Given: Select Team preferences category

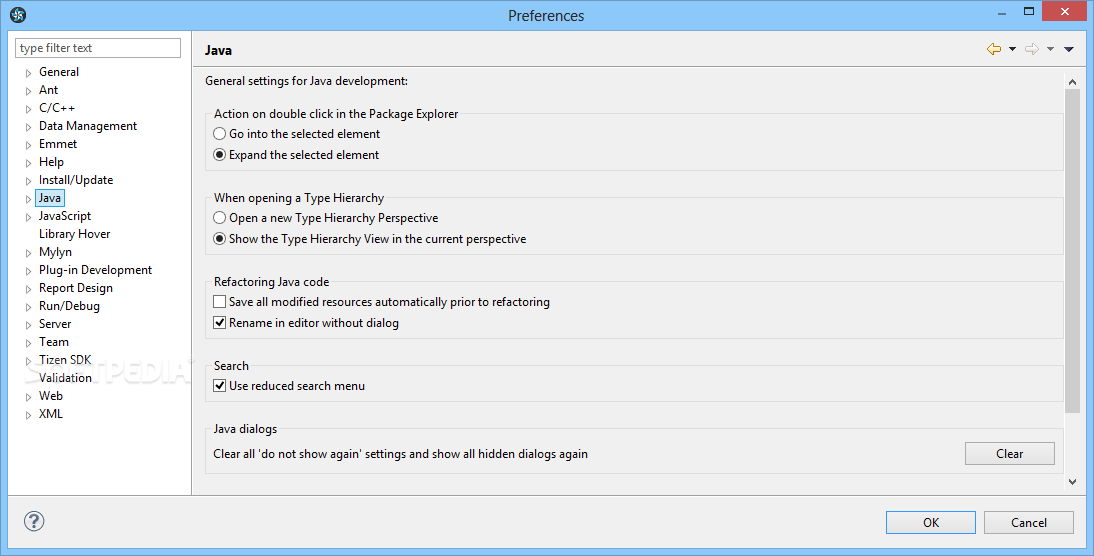Looking at the screenshot, I should (x=54, y=342).
